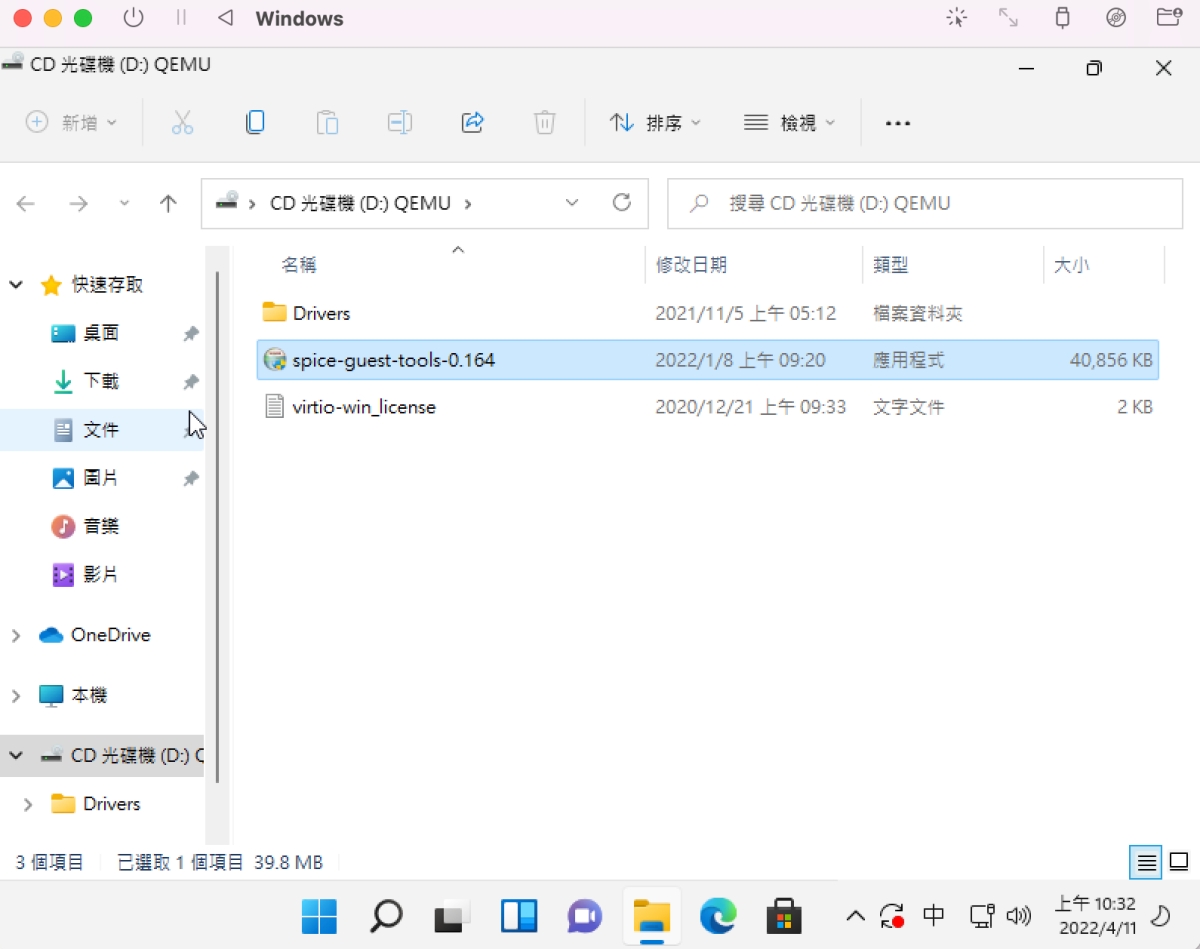1200x949 pixels.
Task: Open Widgets from the taskbar
Action: (519, 916)
